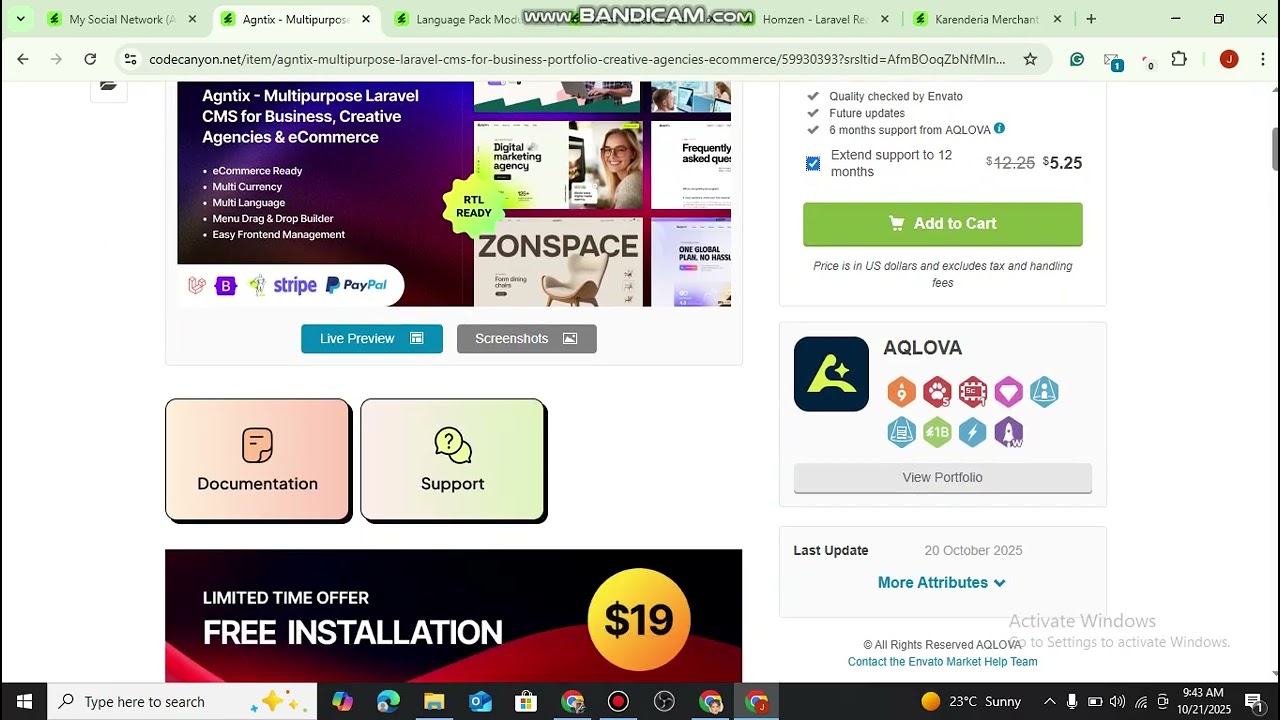The image size is (1280, 720).
Task: Open Microsoft Edge from the taskbar
Action: [388, 702]
